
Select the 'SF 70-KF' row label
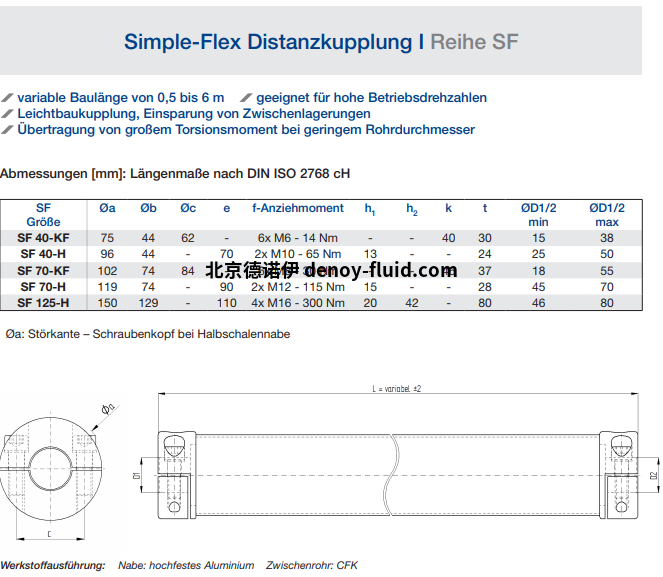(43, 271)
